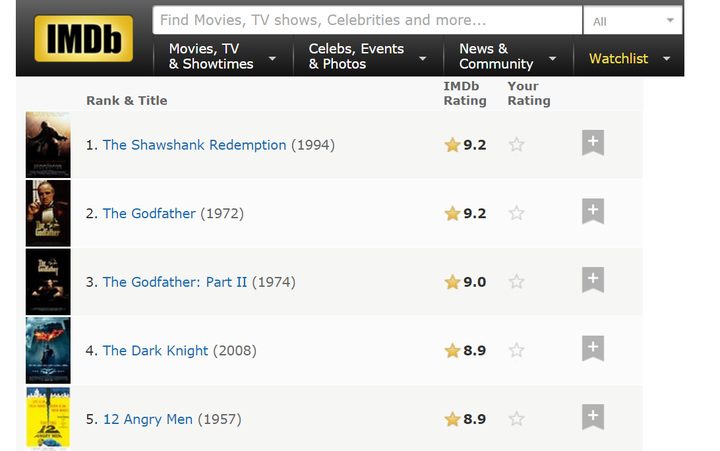The height and width of the screenshot is (451, 720).
Task: Open the All search category dropdown
Action: (x=633, y=21)
